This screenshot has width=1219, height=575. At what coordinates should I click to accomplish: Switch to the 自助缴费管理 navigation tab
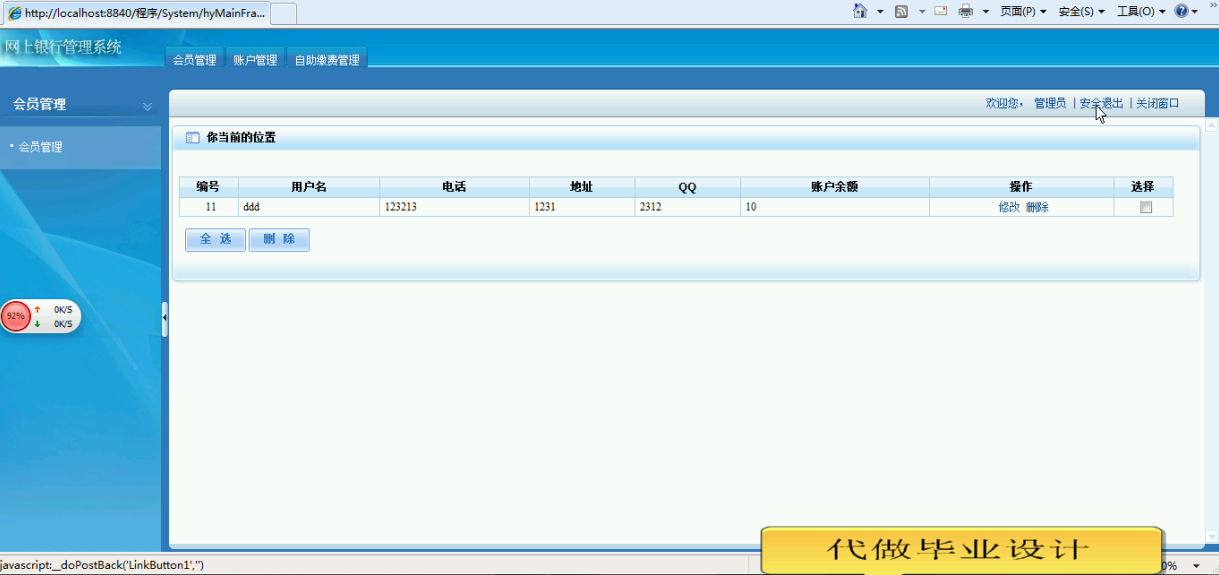327,59
